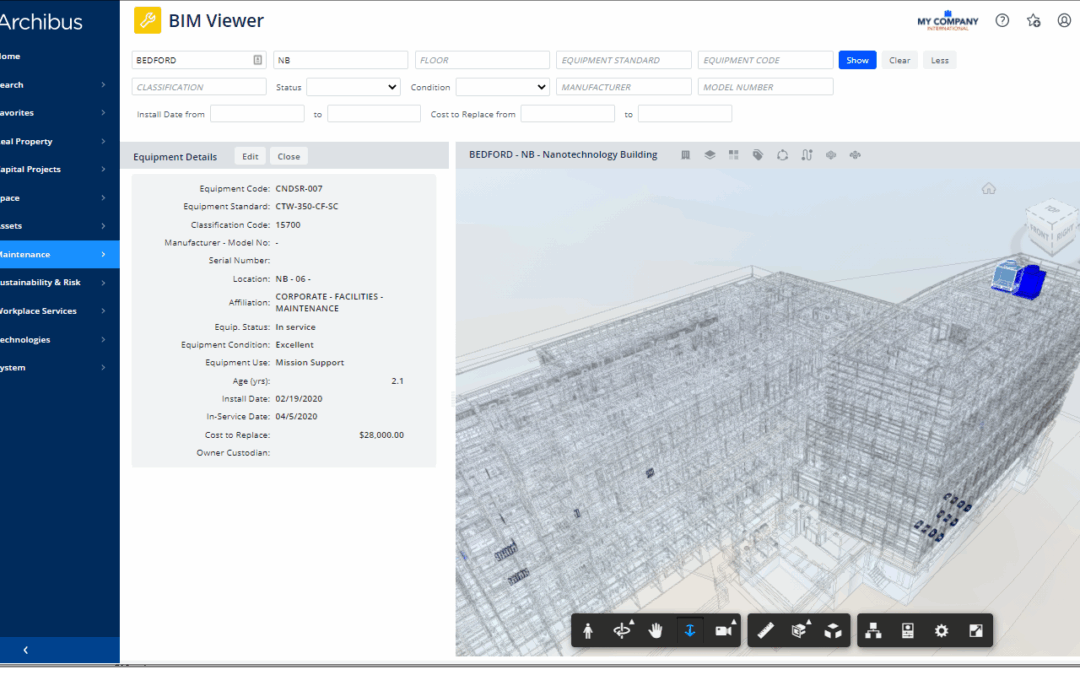
Task: Click the EQUIPMENT CODE field
Action: click(765, 60)
